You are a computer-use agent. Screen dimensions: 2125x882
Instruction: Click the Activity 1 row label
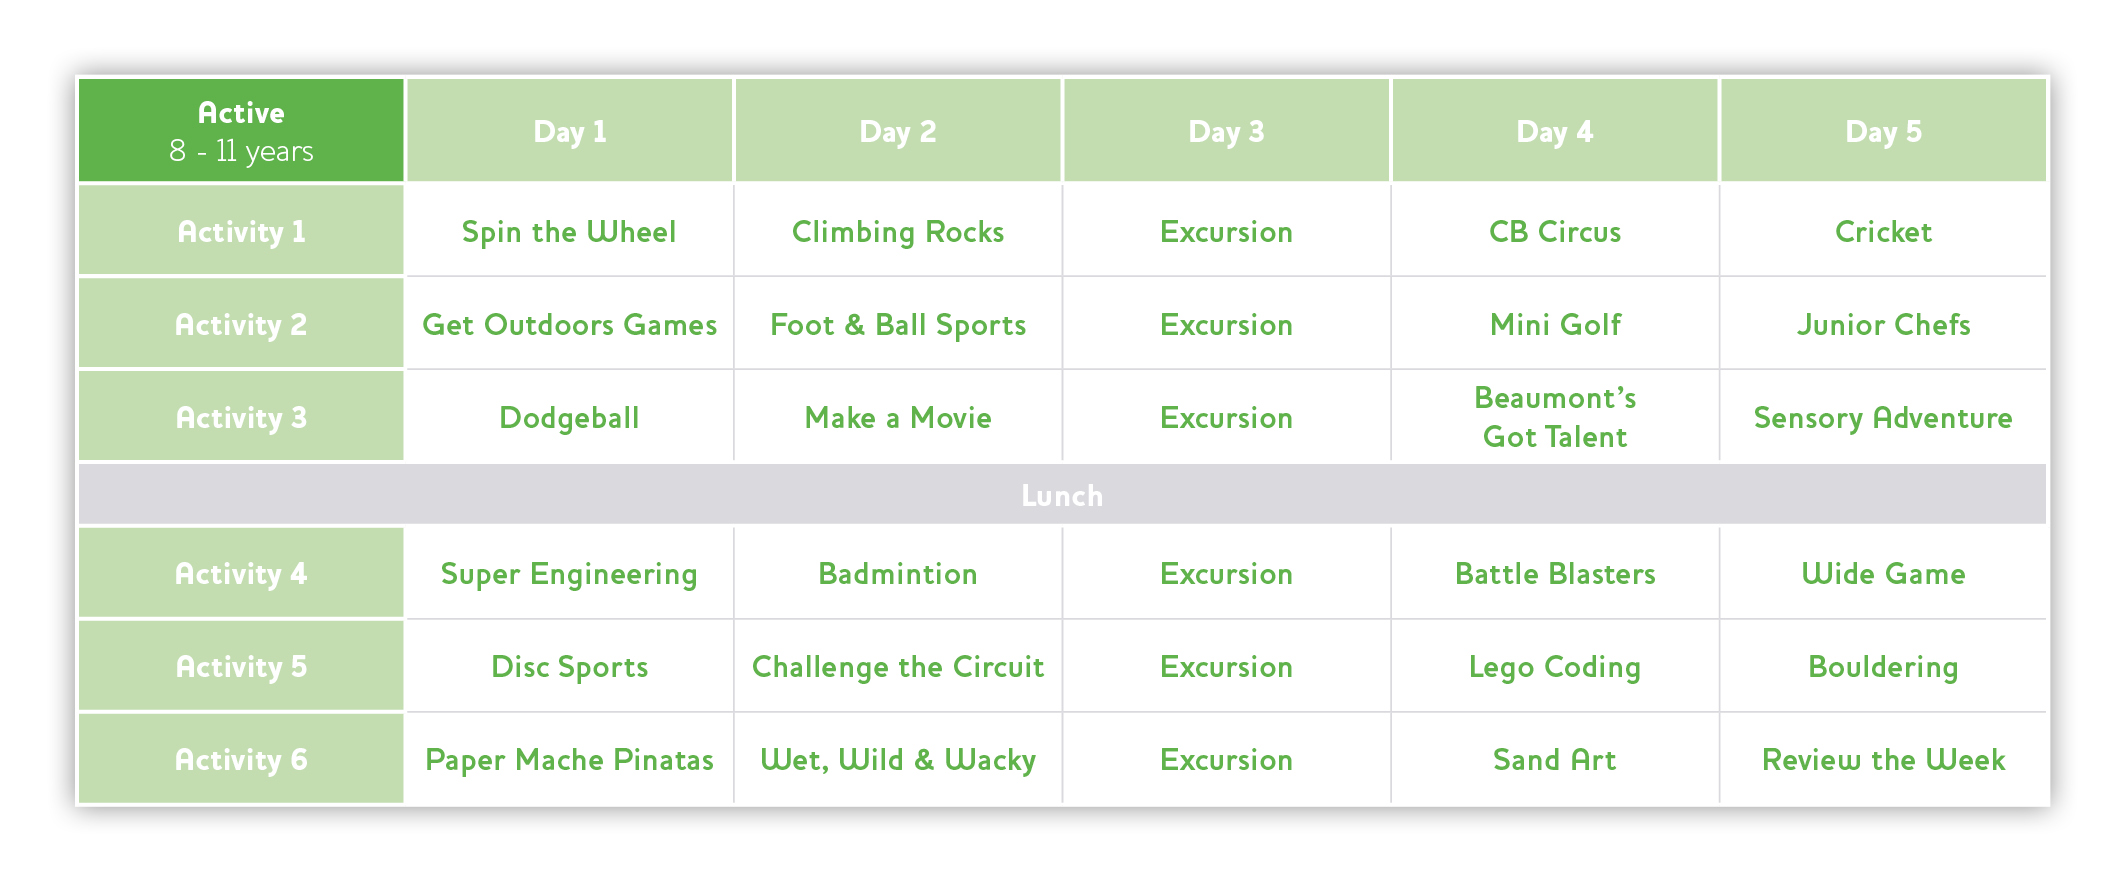tap(241, 231)
